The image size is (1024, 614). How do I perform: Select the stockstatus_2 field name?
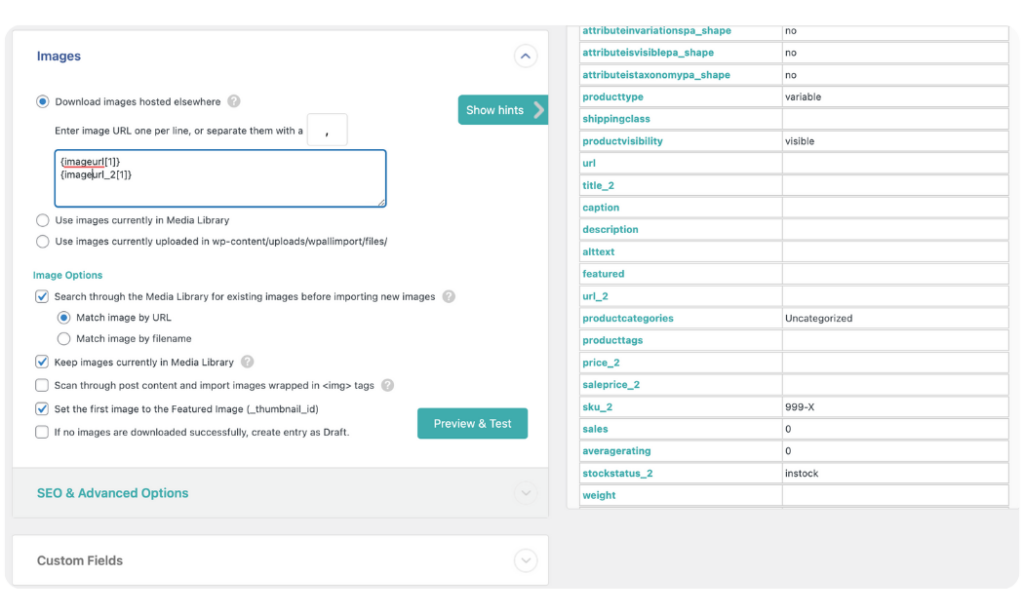coord(617,473)
